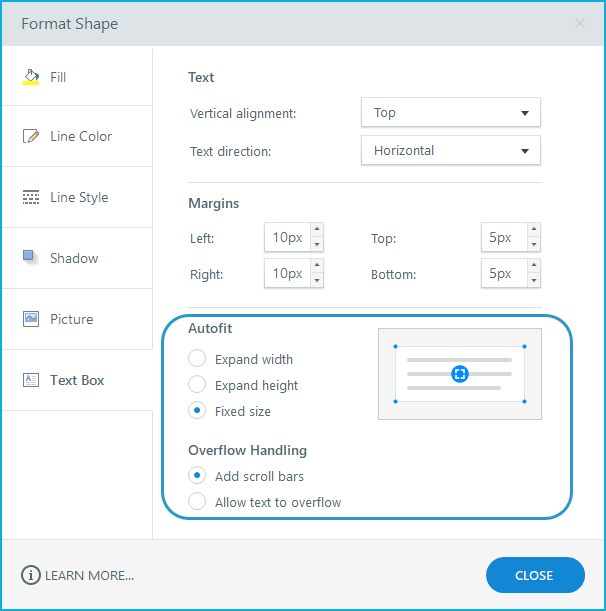Click the Left margin input field

click(288, 237)
